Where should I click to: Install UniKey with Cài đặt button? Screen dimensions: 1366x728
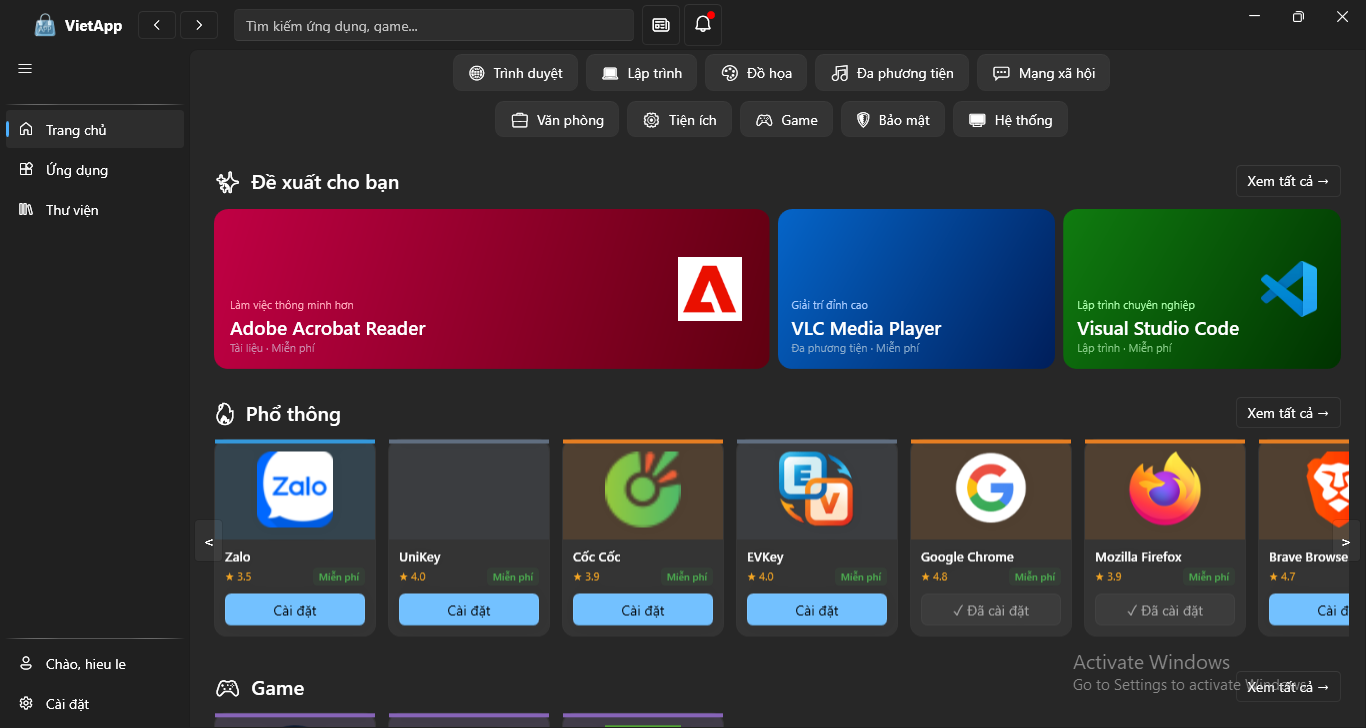point(469,610)
